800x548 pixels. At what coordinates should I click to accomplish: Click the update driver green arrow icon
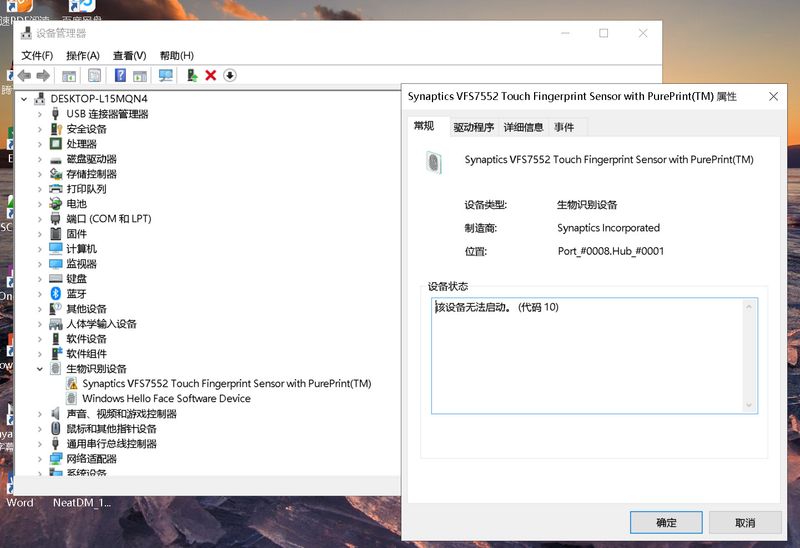coord(192,76)
